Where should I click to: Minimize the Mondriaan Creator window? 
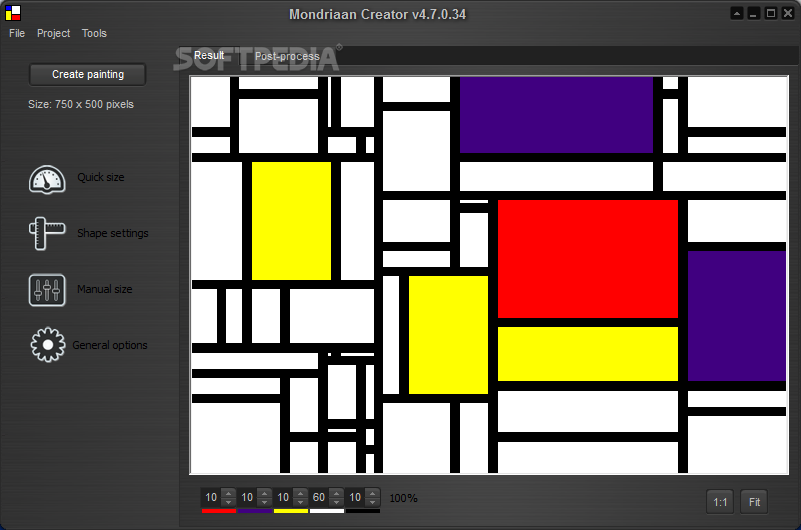pos(753,14)
